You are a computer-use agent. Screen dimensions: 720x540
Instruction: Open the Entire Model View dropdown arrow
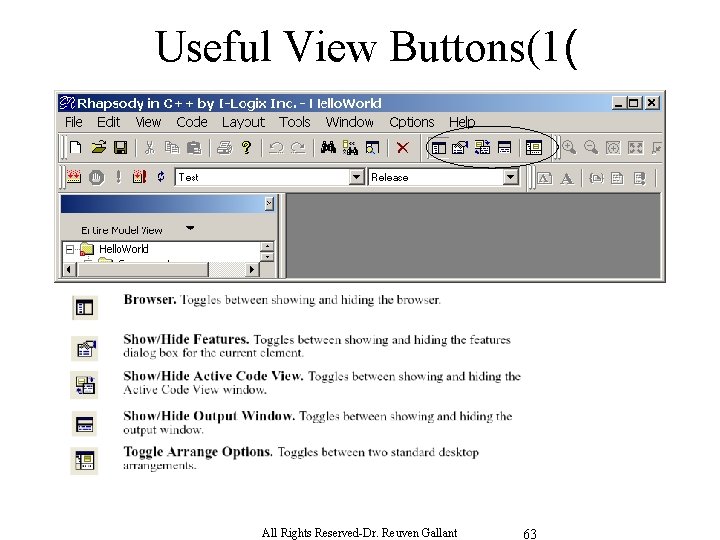(x=190, y=228)
